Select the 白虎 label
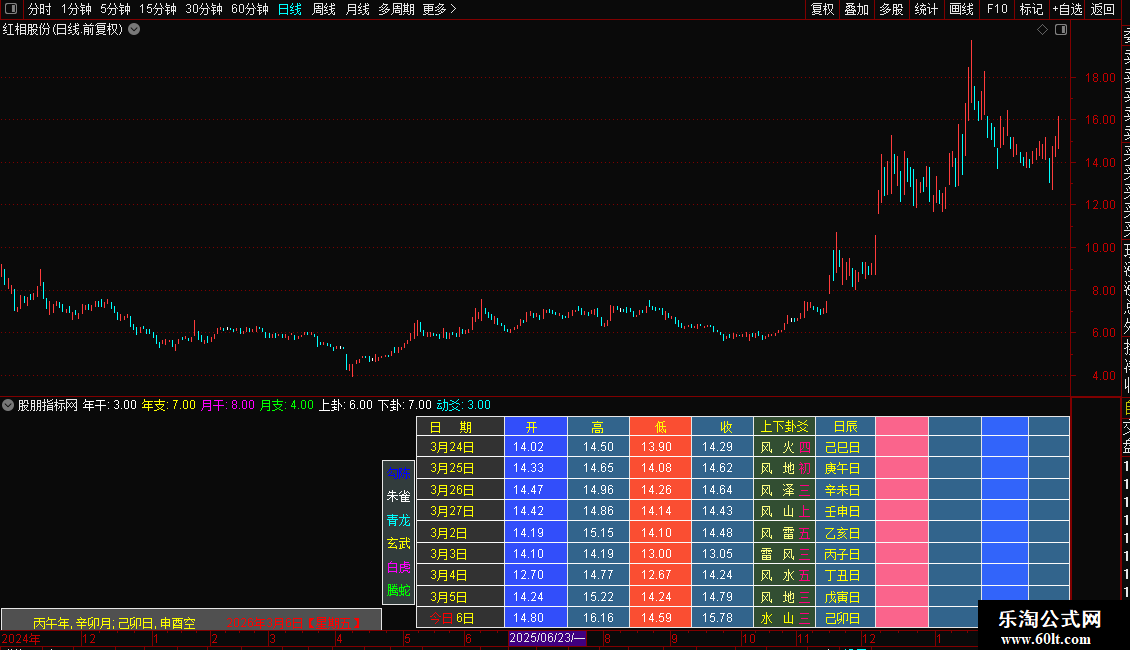The height and width of the screenshot is (650, 1130). tap(399, 567)
